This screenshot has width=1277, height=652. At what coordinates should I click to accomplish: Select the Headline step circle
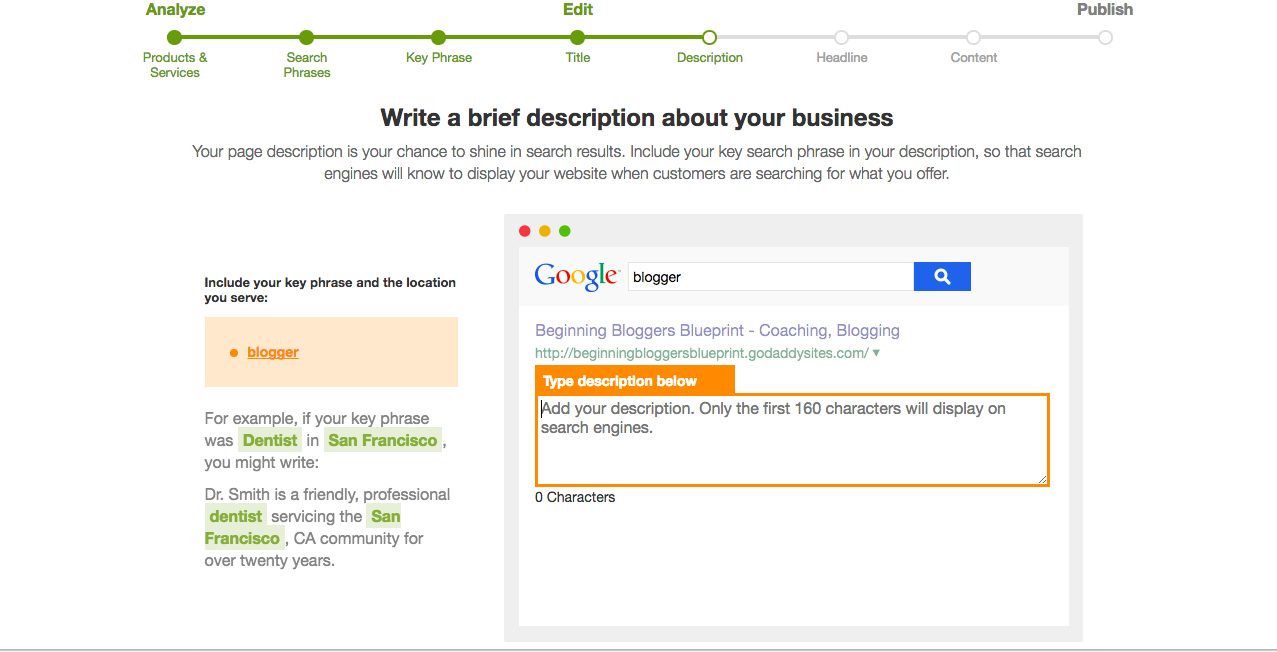(x=841, y=38)
